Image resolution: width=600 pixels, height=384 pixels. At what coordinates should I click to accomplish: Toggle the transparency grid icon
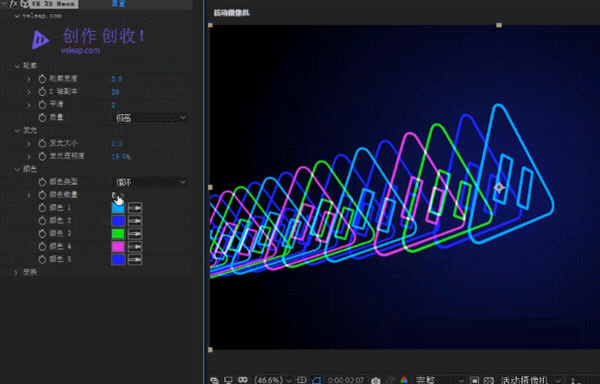tap(489, 381)
